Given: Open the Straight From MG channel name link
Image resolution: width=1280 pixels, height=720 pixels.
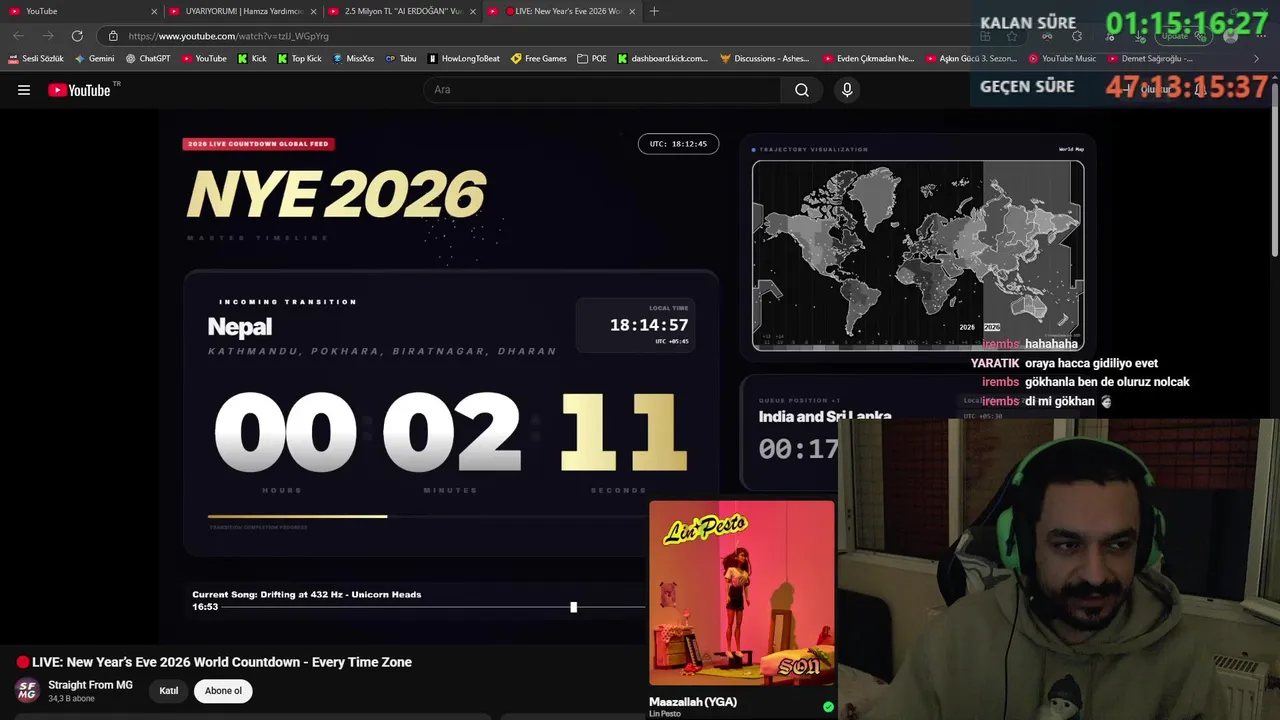Looking at the screenshot, I should pos(90,685).
